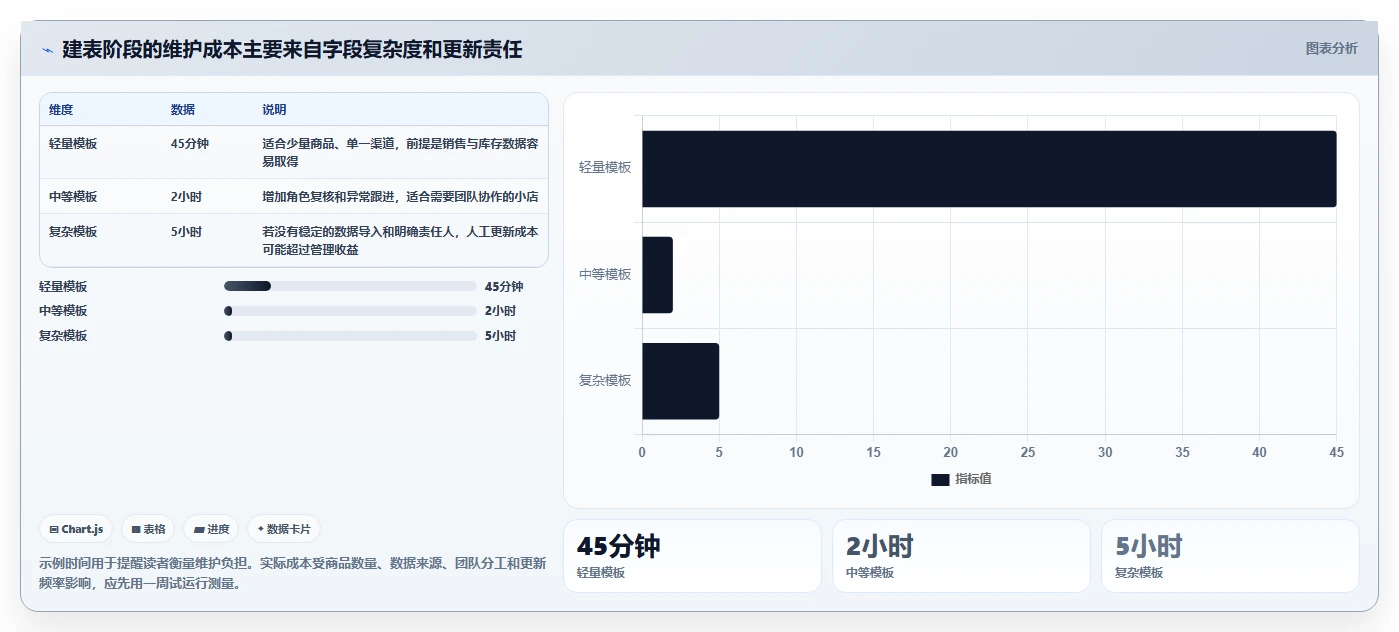Click the 5小时 table cell

click(x=186, y=232)
